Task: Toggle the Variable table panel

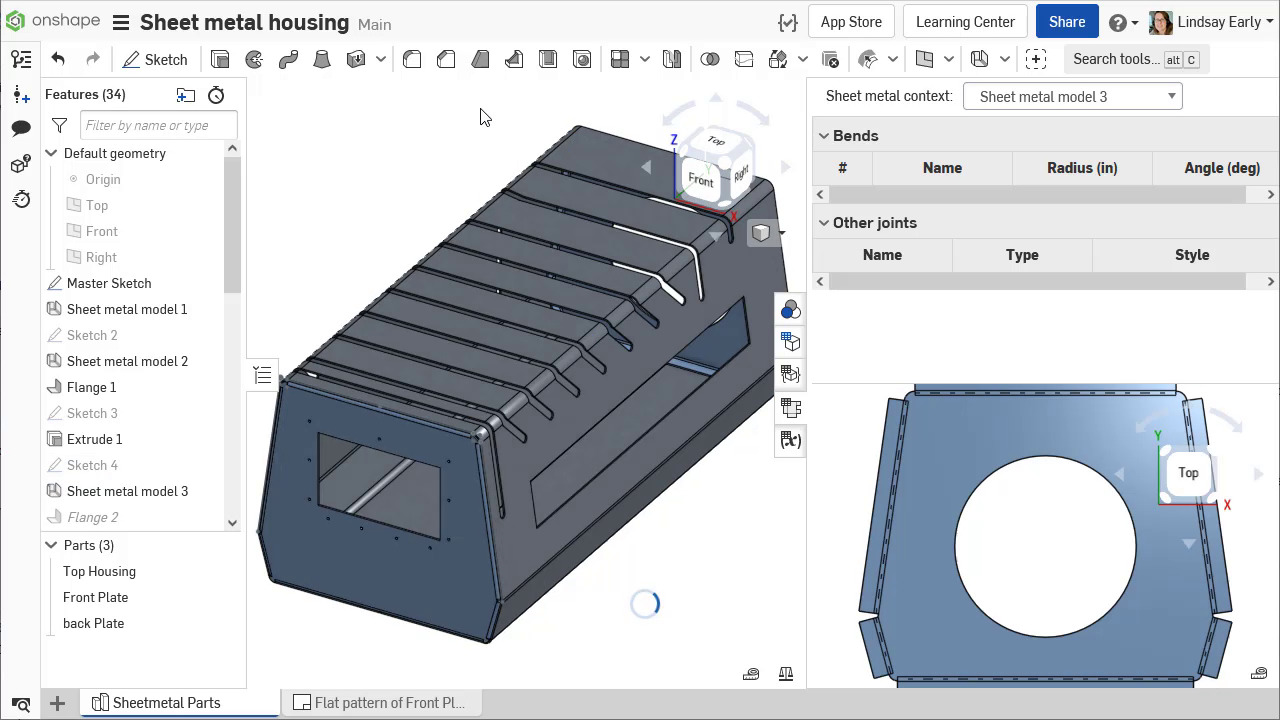Action: [791, 441]
